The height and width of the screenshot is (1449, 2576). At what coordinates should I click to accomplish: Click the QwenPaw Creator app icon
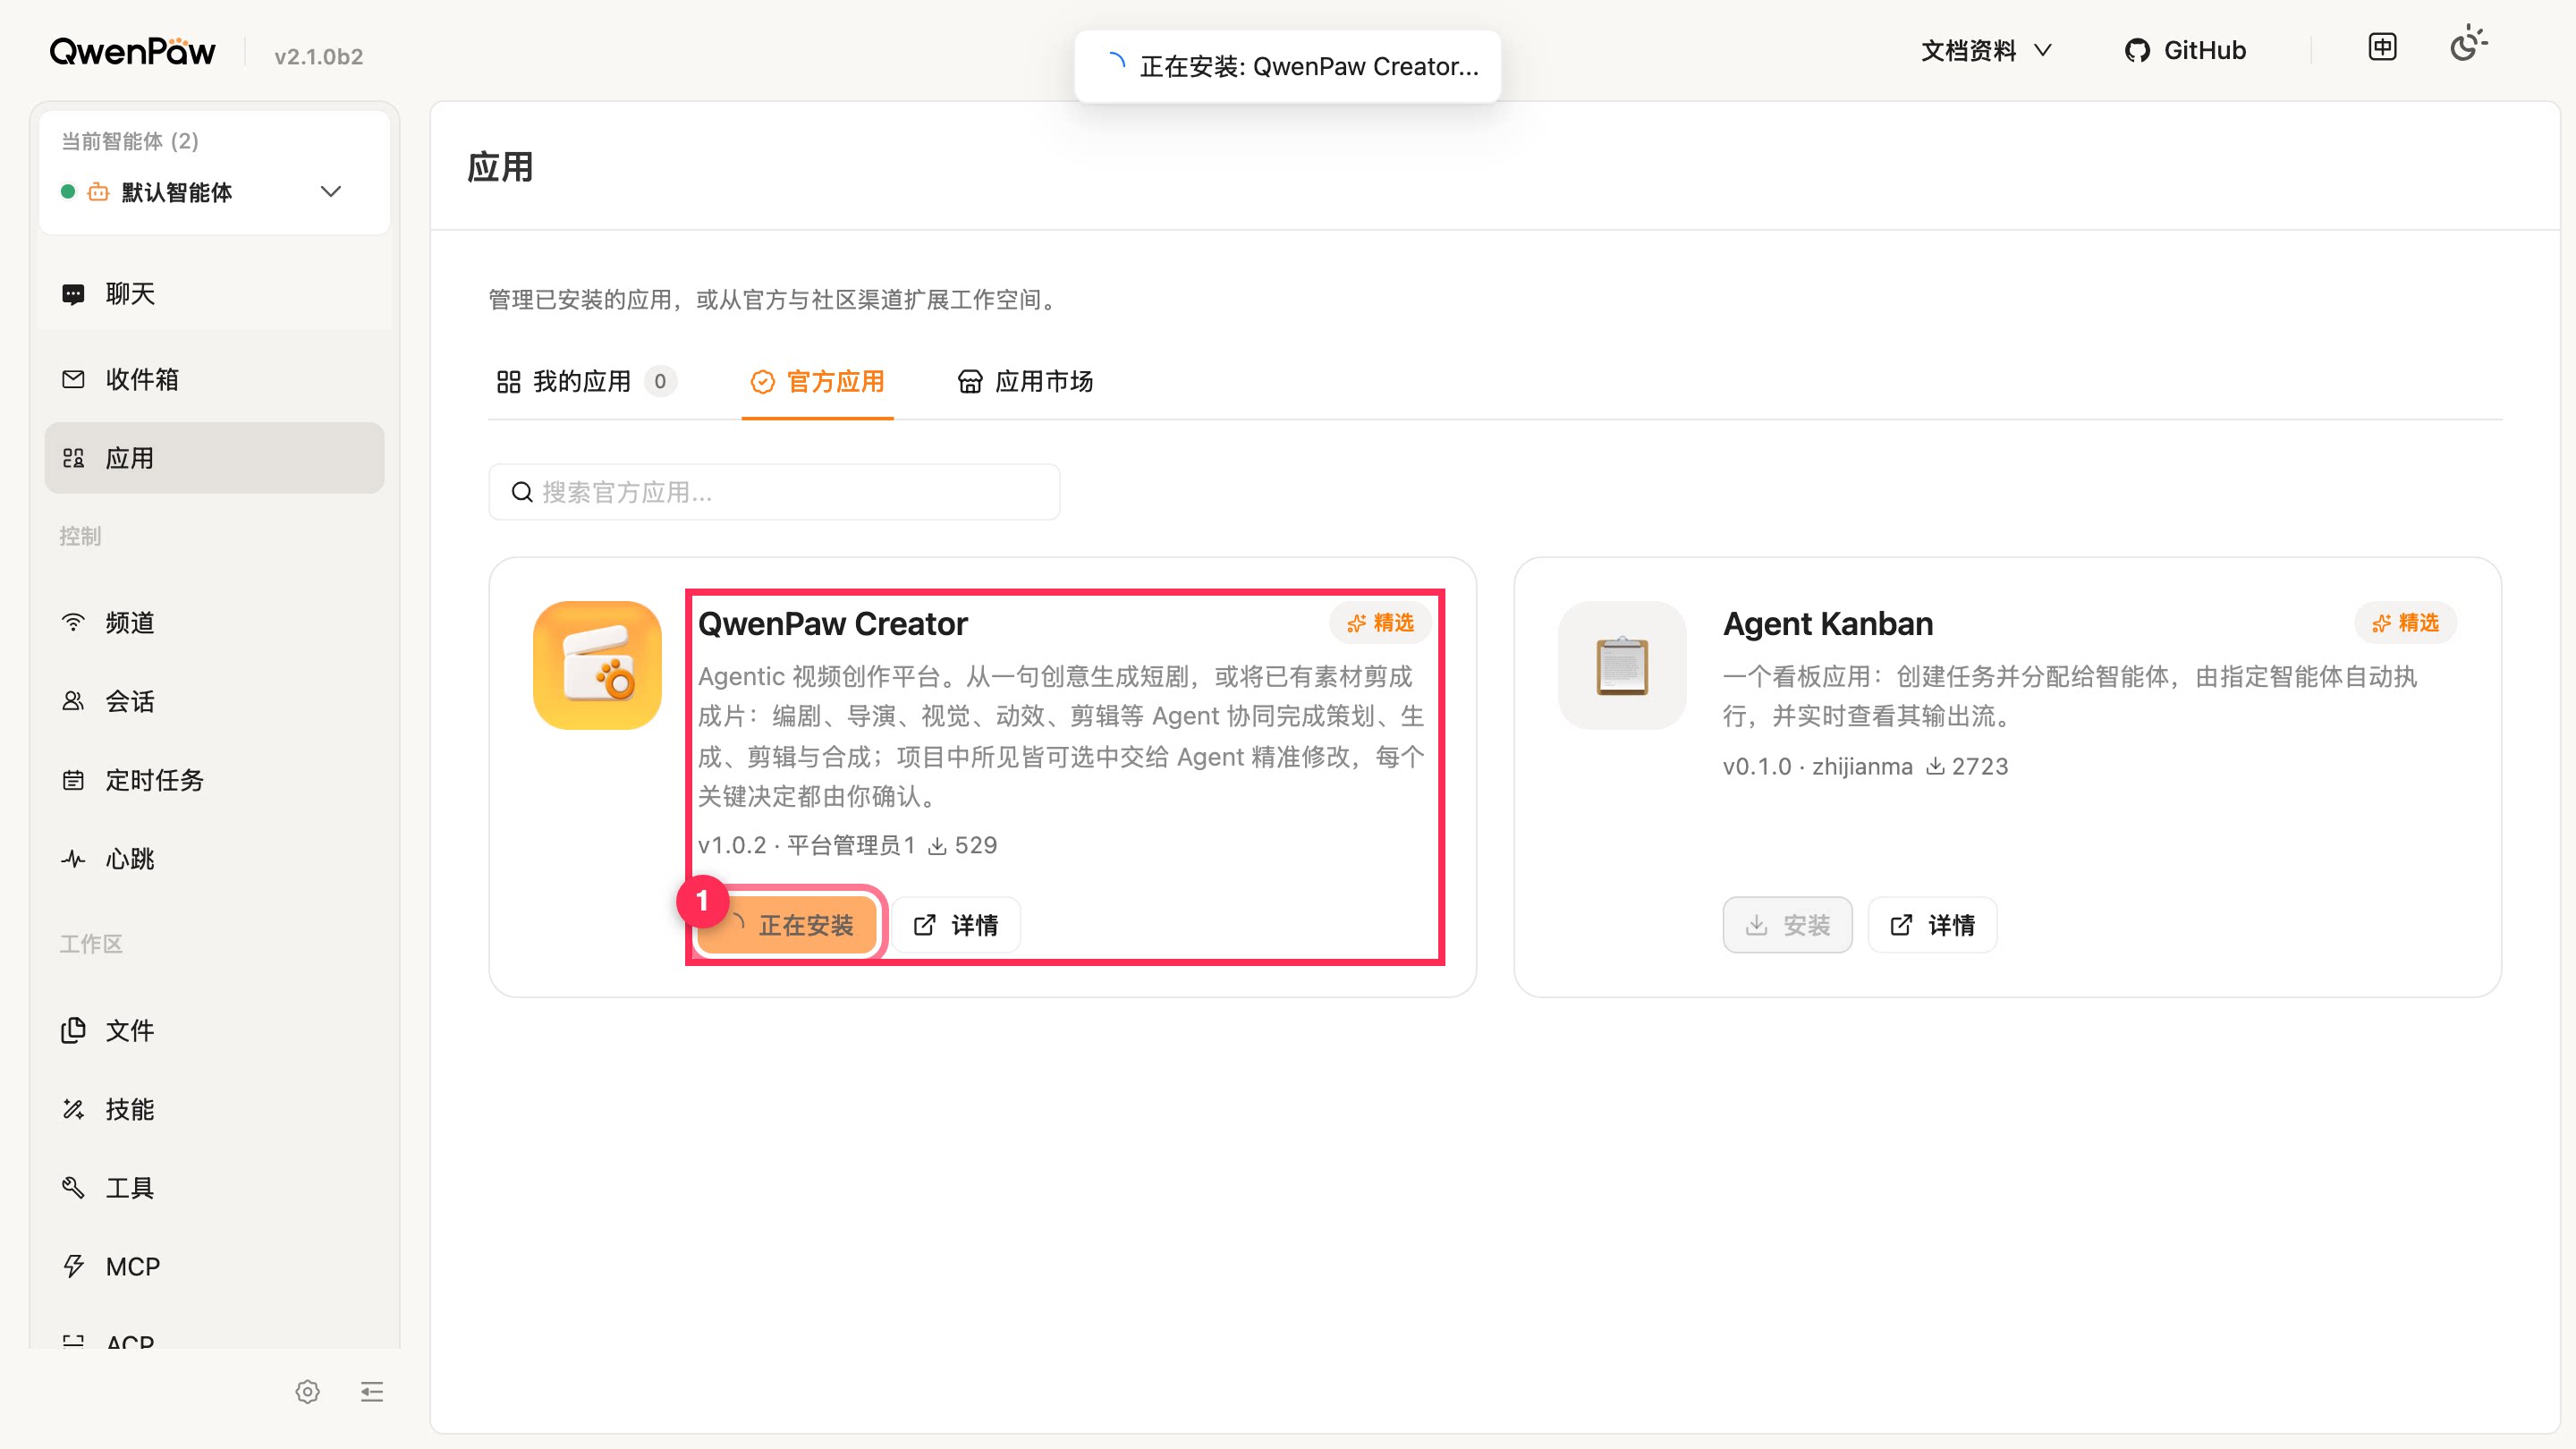pyautogui.click(x=597, y=665)
